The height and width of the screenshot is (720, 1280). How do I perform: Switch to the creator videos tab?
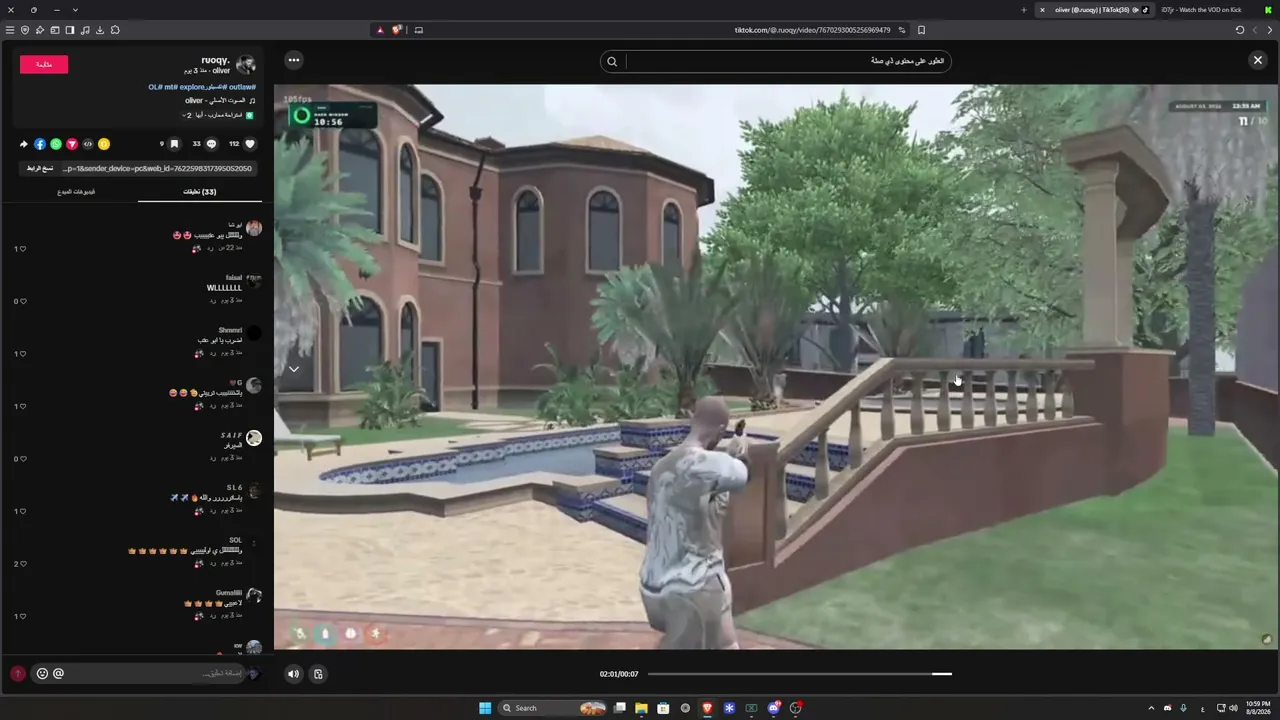[x=76, y=192]
